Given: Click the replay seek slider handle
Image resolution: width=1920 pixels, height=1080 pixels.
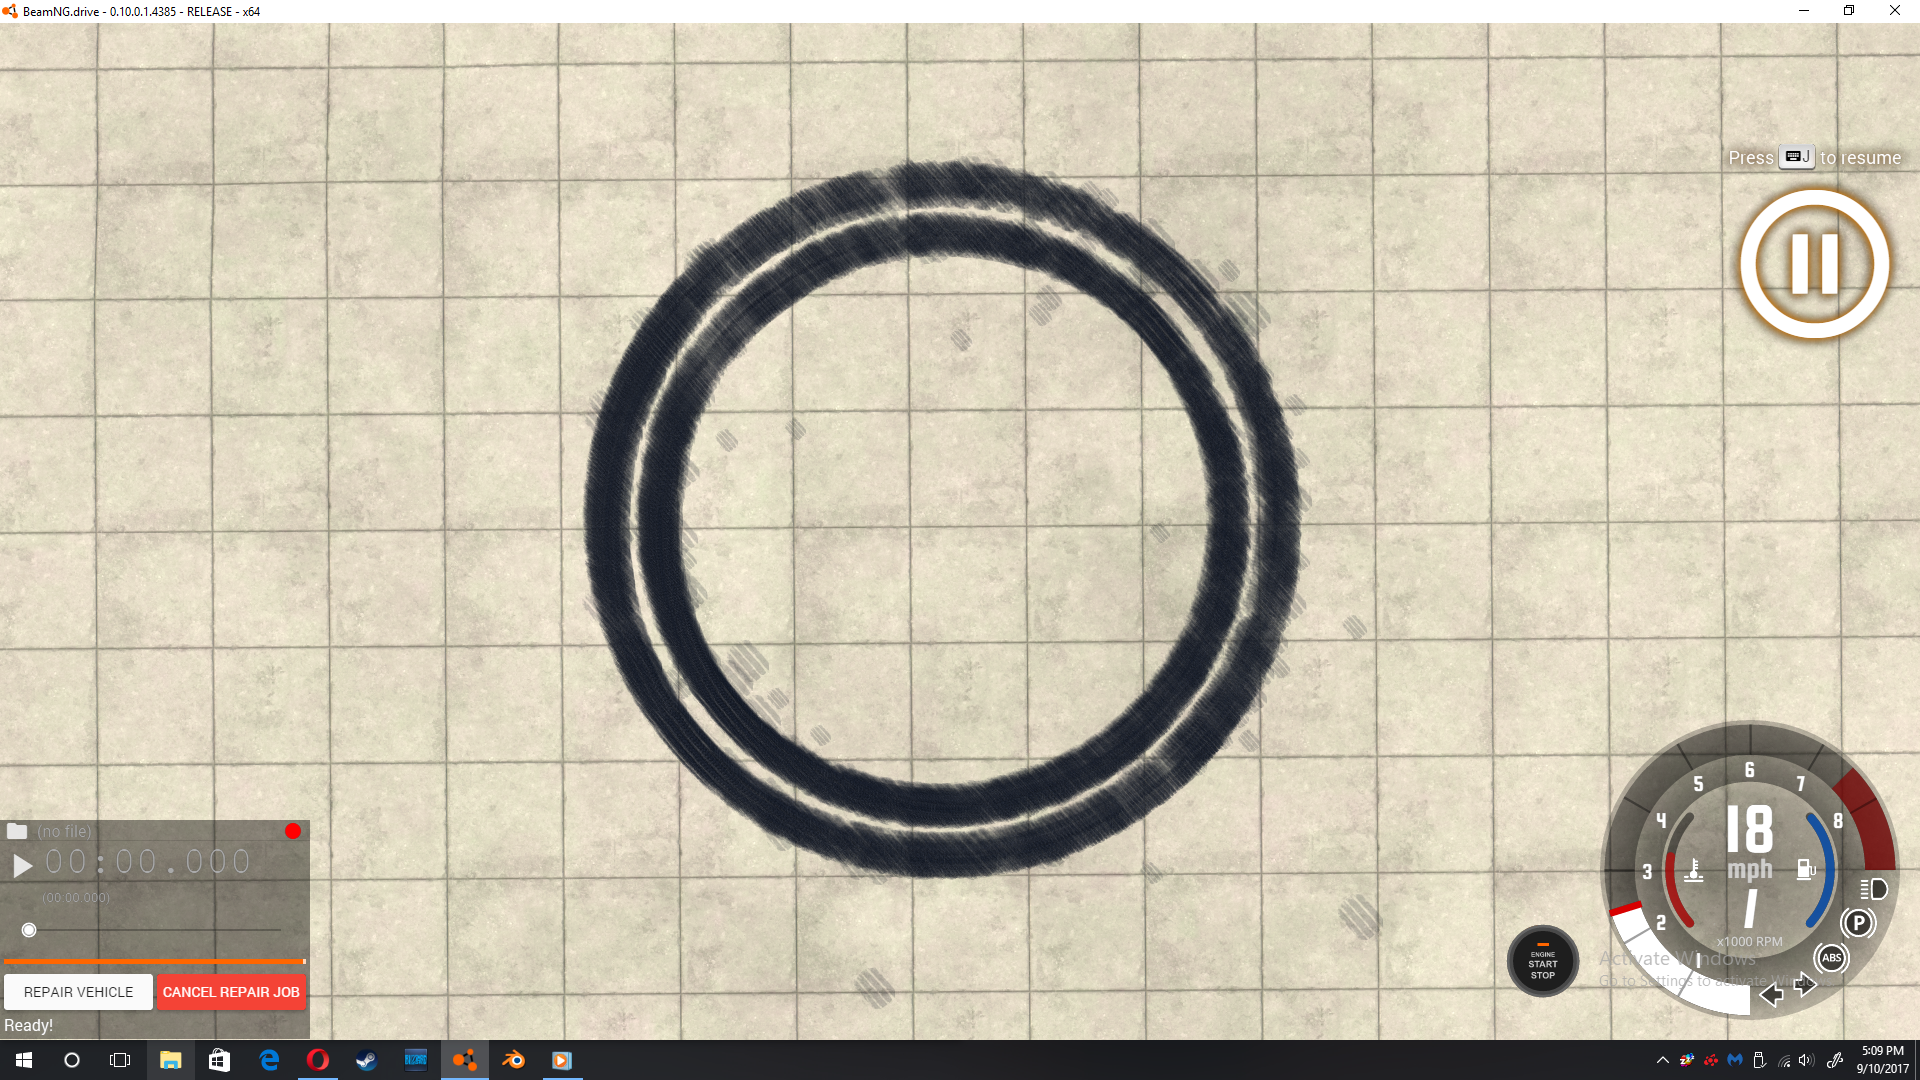Looking at the screenshot, I should point(29,930).
